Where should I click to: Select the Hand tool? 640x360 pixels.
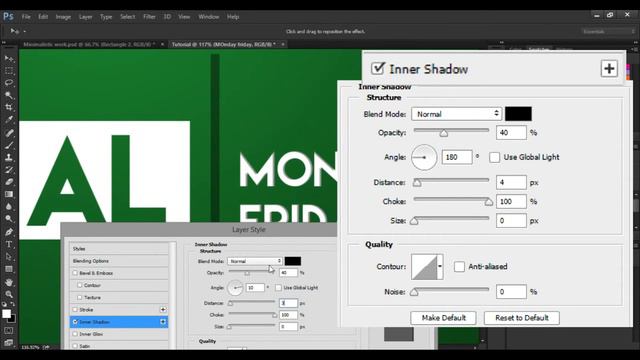[x=9, y=282]
